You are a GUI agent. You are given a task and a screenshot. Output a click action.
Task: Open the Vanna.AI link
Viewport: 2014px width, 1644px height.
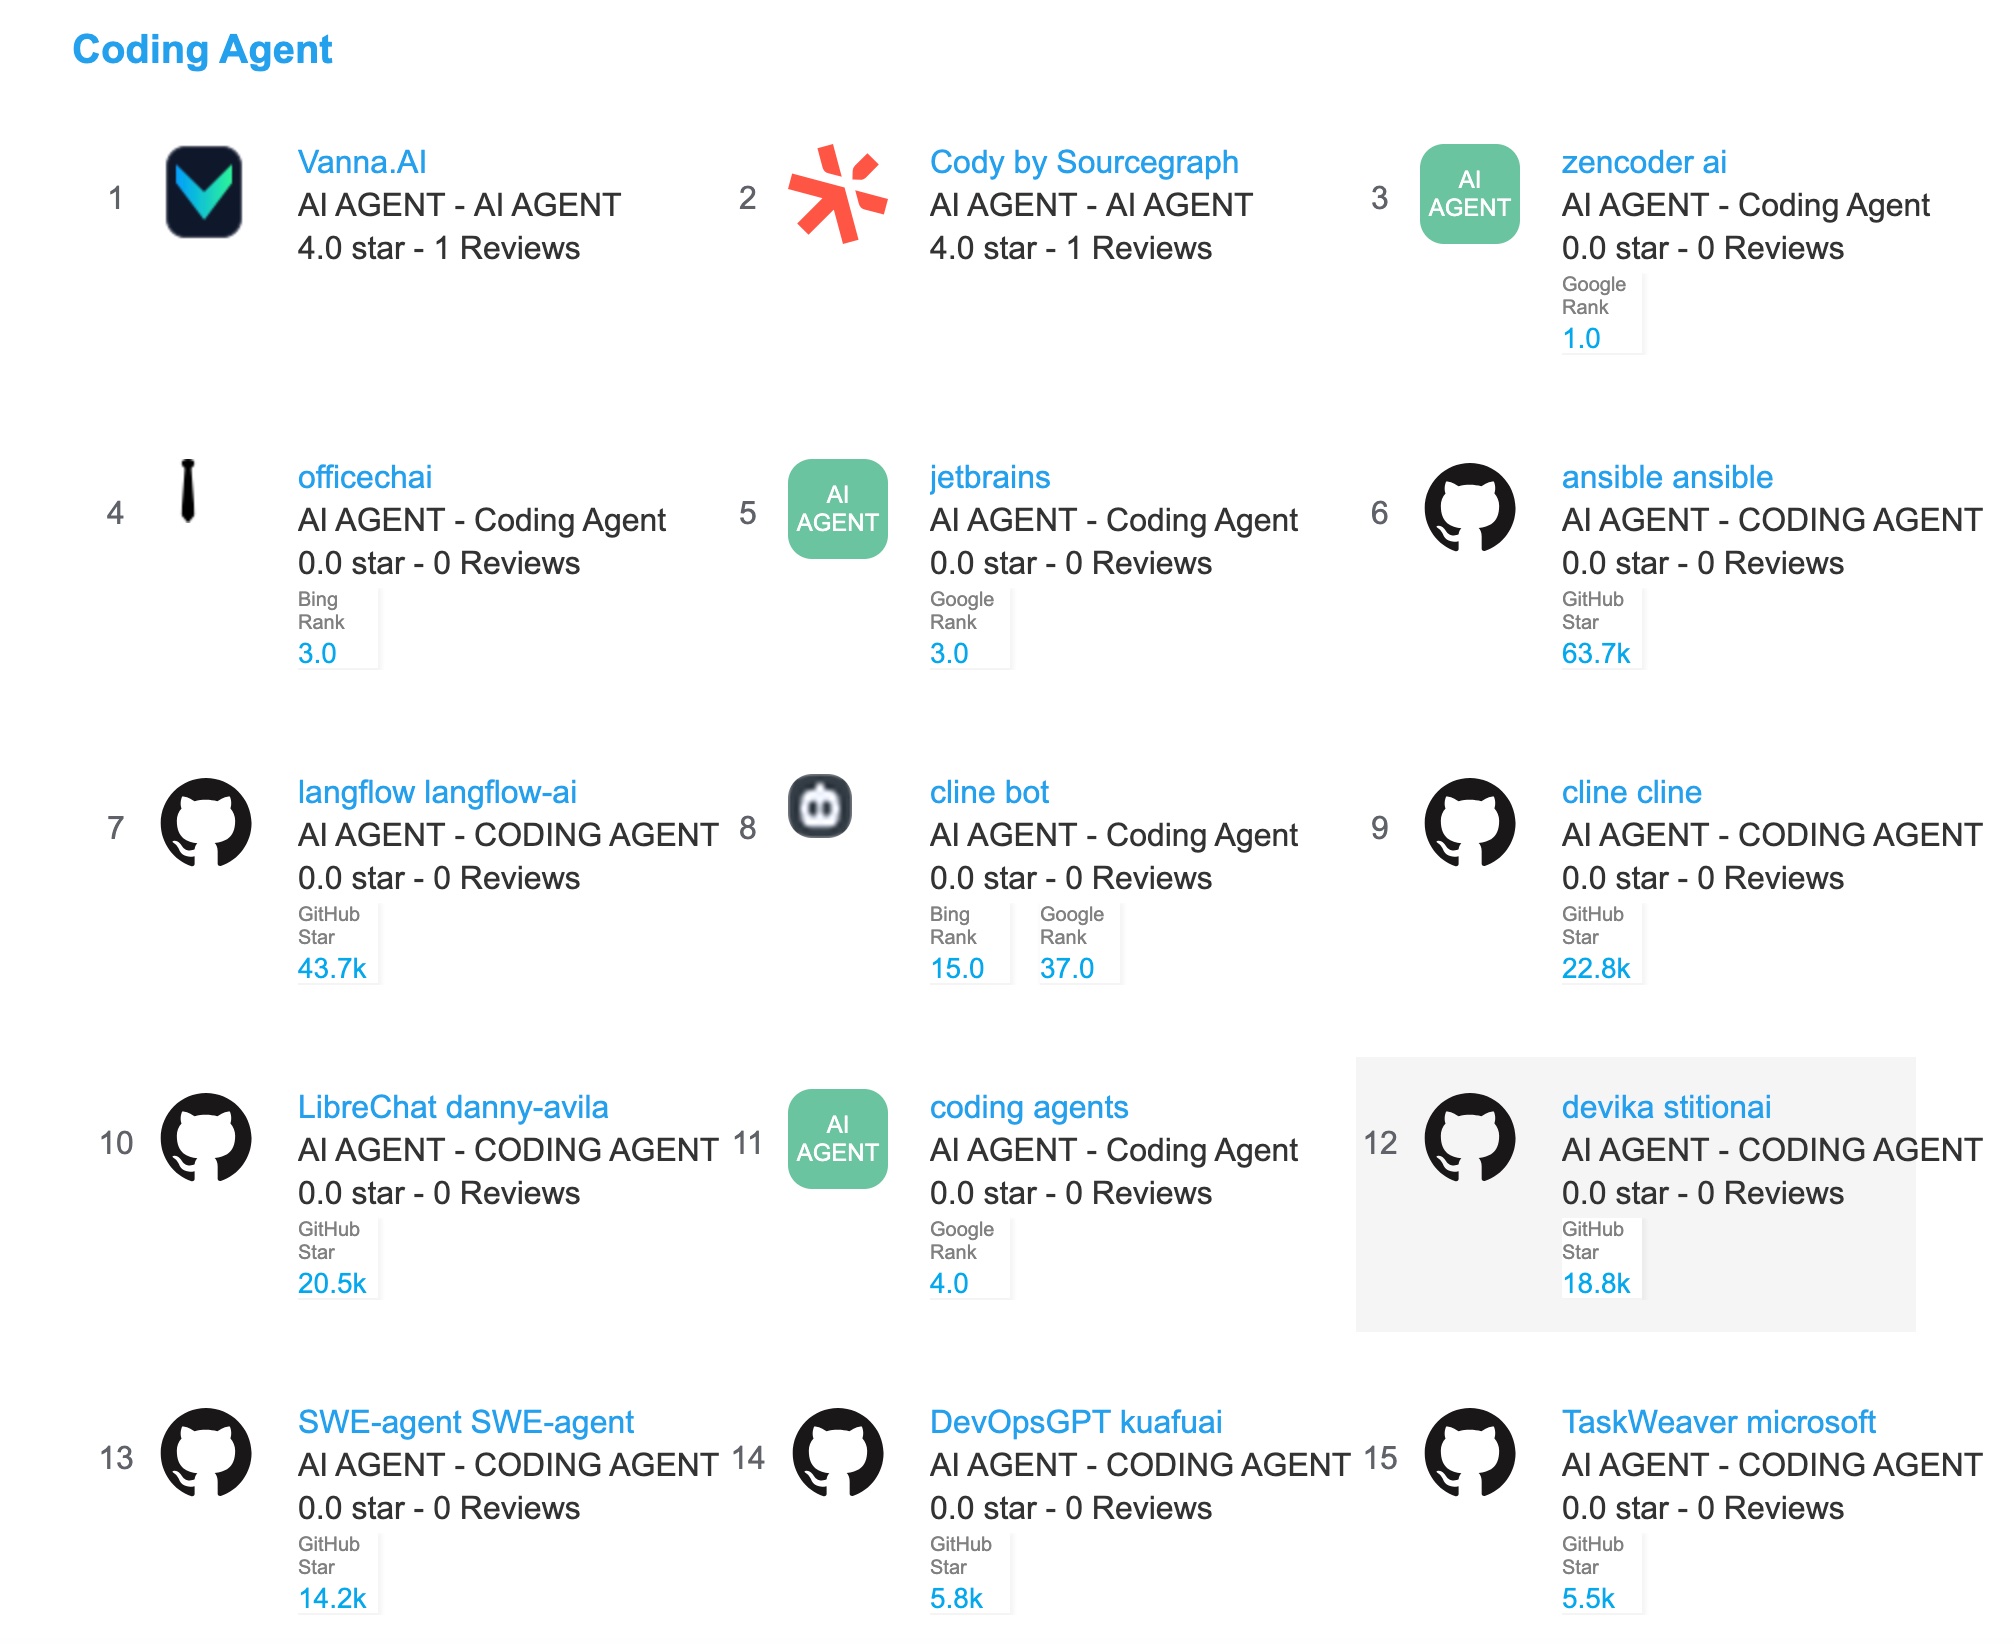[x=362, y=162]
